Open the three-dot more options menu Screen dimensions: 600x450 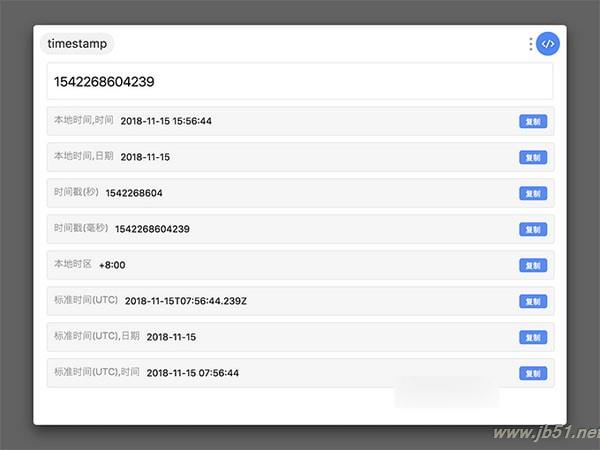pos(530,44)
